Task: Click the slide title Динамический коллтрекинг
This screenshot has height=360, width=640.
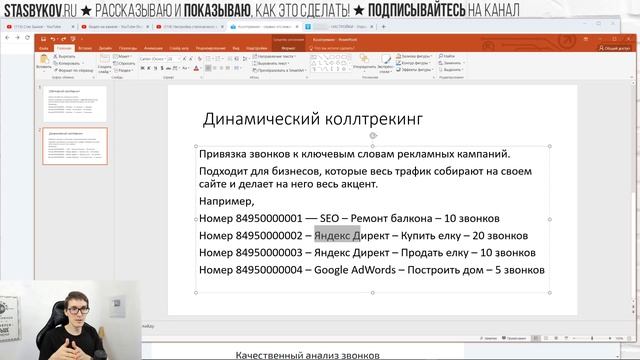Action: coord(313,119)
